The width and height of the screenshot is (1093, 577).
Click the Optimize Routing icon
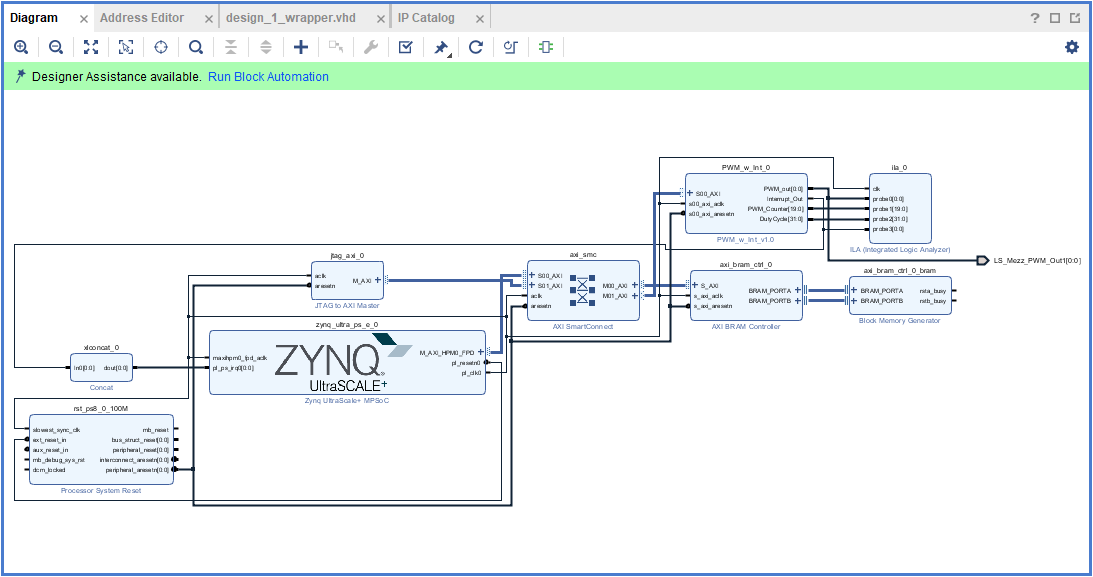[x=510, y=47]
